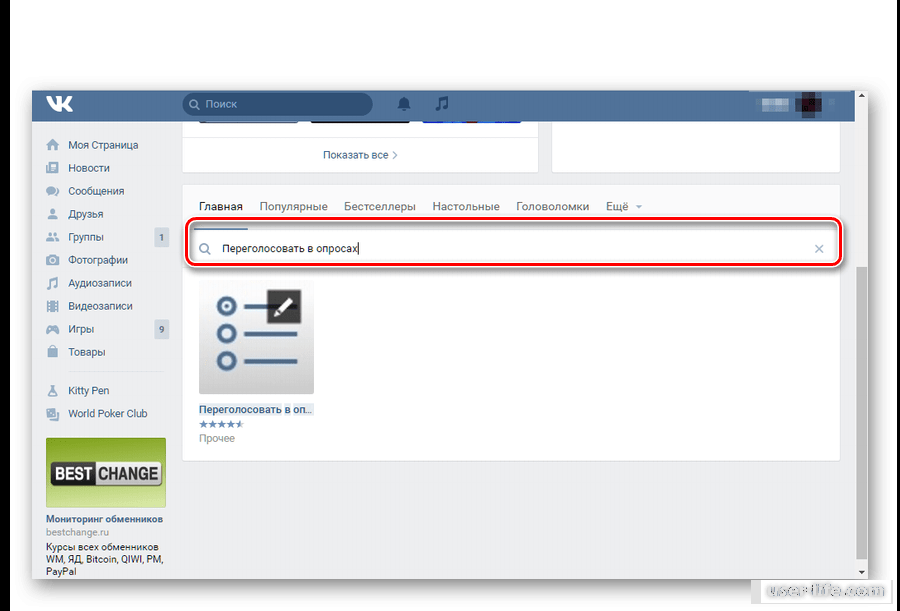Click the gamepad icon beside Игры

pos(52,329)
